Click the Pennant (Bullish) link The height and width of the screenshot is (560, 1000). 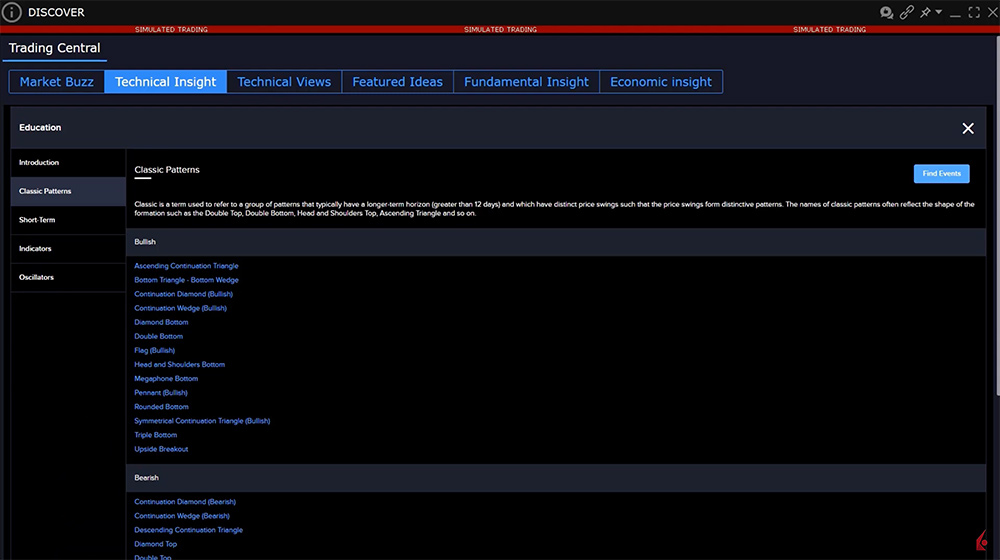click(161, 393)
